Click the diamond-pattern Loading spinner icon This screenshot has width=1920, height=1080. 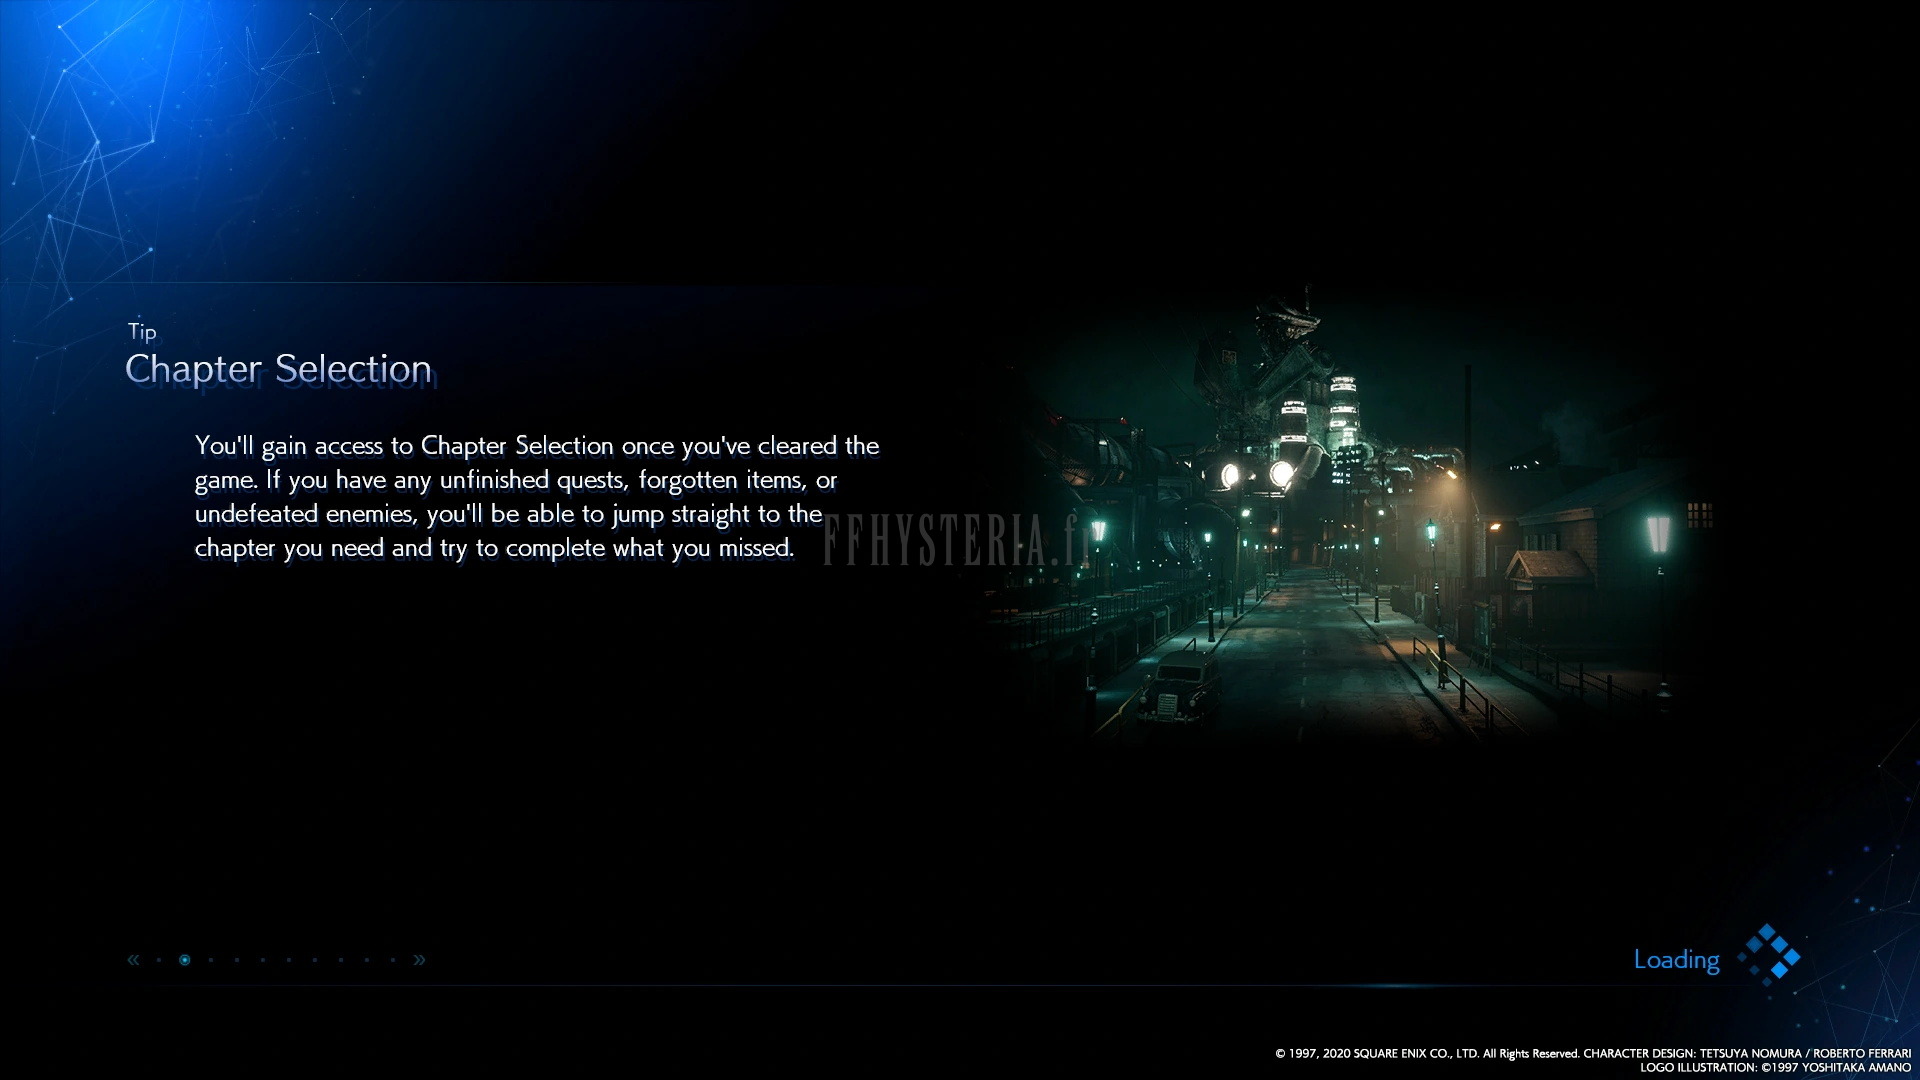coord(1768,956)
